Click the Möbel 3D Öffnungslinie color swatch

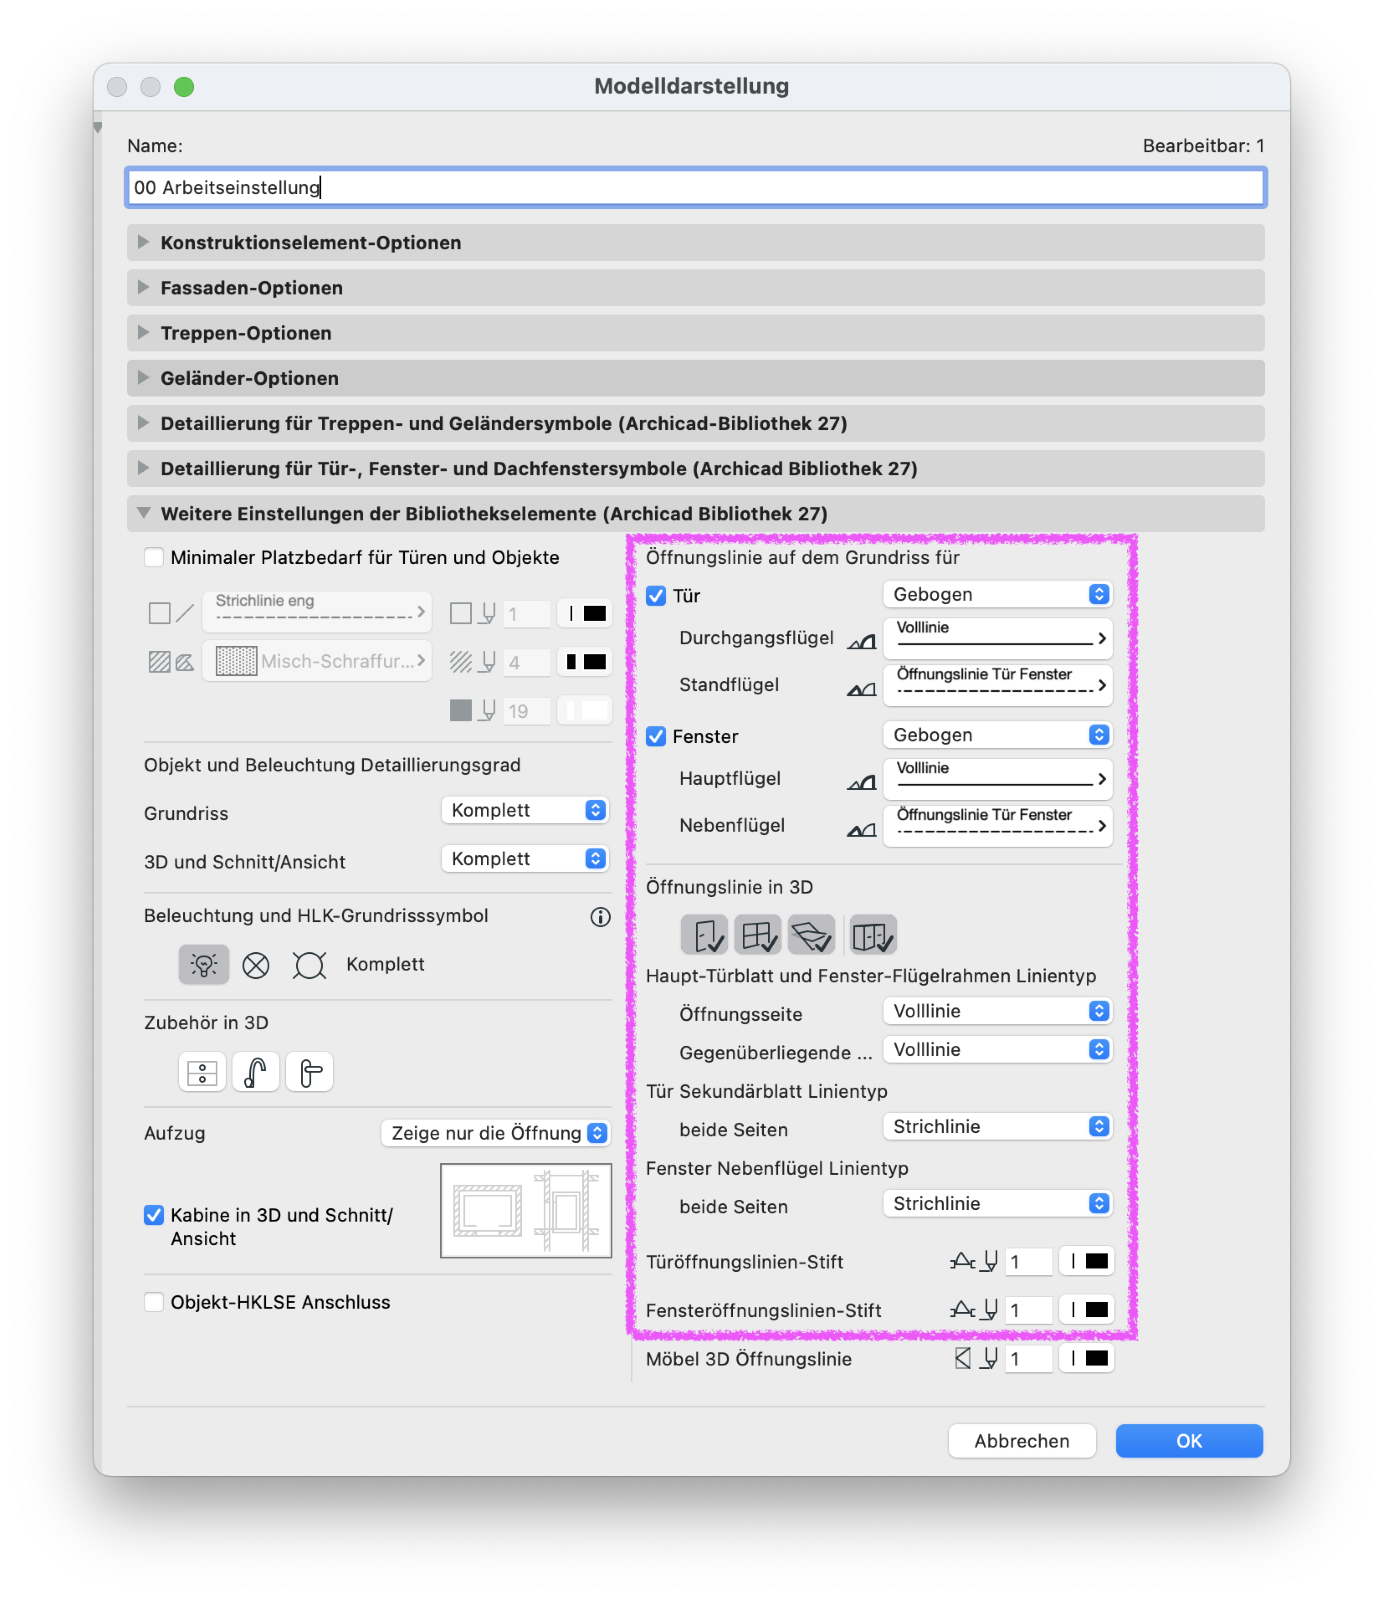click(x=1087, y=1359)
